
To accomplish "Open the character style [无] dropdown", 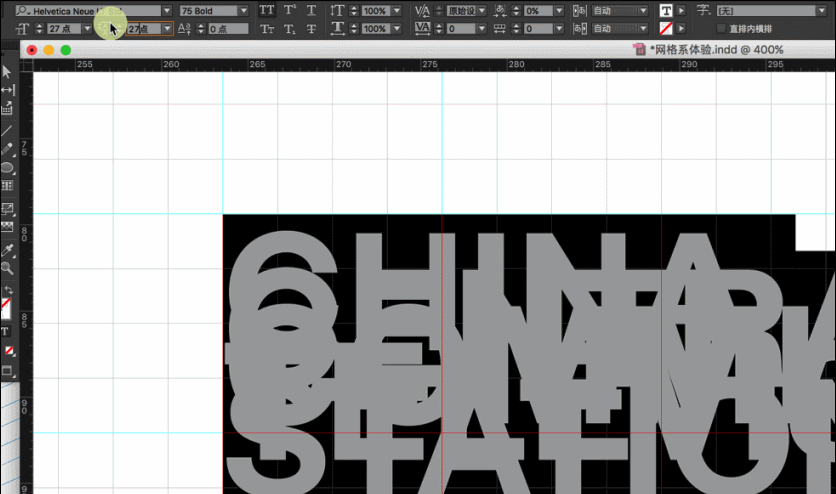I will point(821,11).
